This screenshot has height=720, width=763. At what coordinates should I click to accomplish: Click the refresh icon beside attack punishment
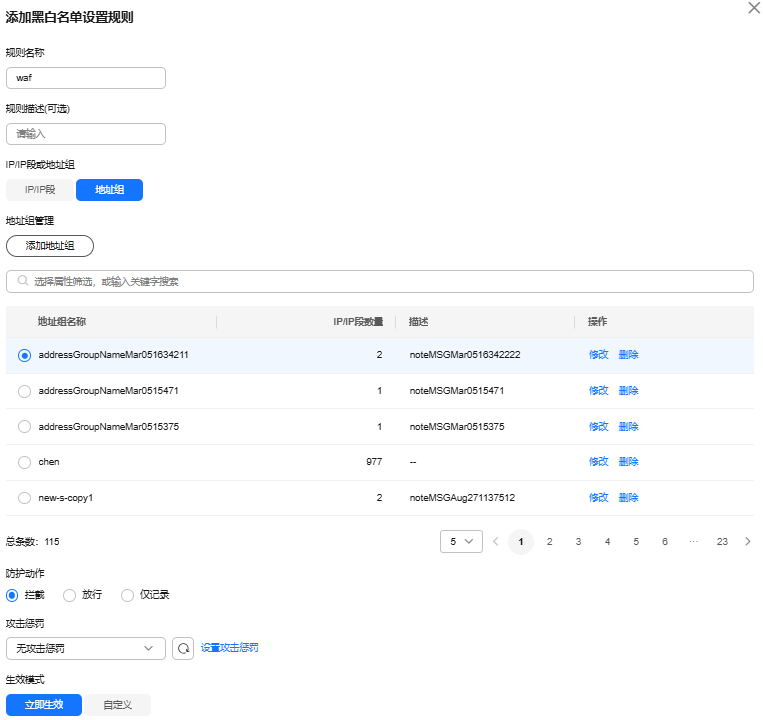point(182,648)
